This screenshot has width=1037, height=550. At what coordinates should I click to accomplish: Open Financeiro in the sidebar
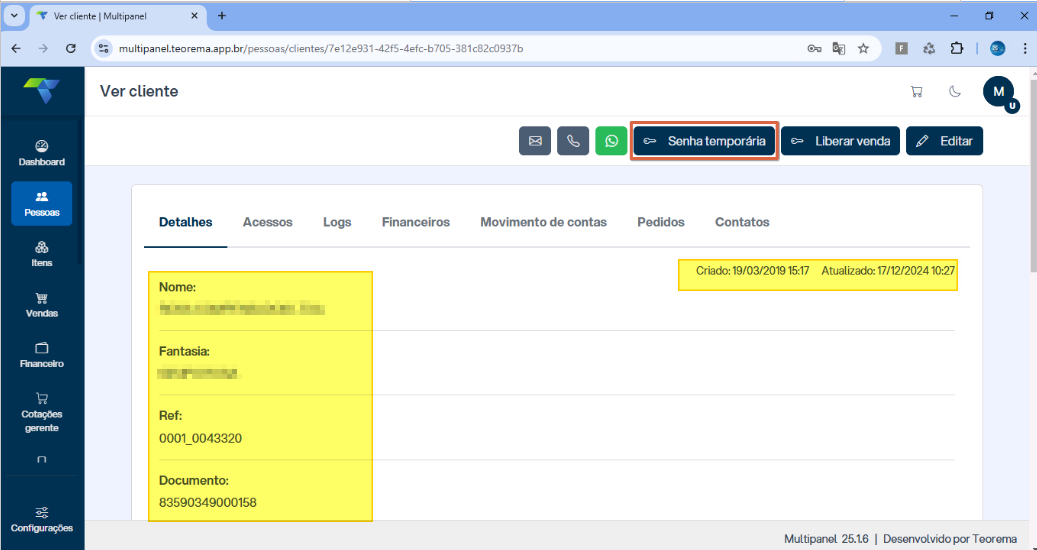(42, 355)
